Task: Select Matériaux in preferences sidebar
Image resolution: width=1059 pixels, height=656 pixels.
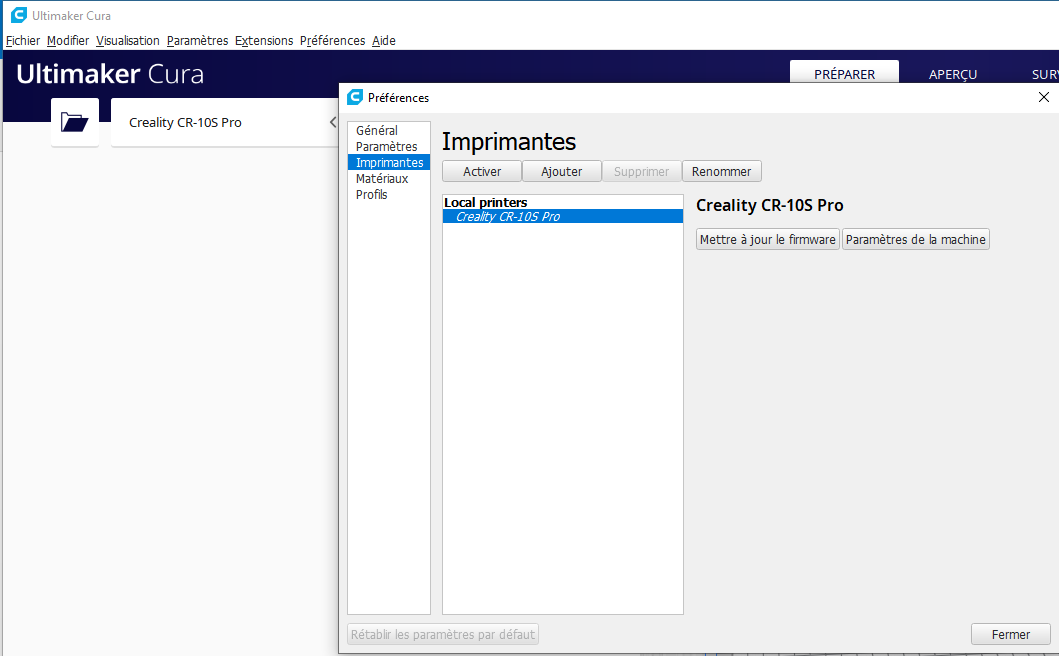Action: [x=389, y=178]
